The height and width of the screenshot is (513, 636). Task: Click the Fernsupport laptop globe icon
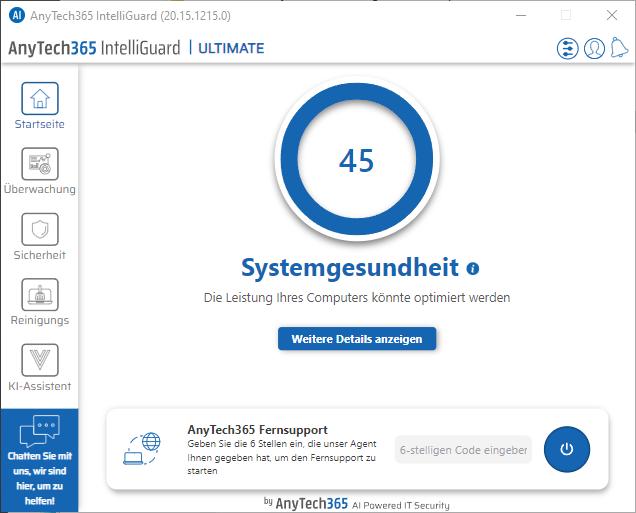[x=142, y=449]
